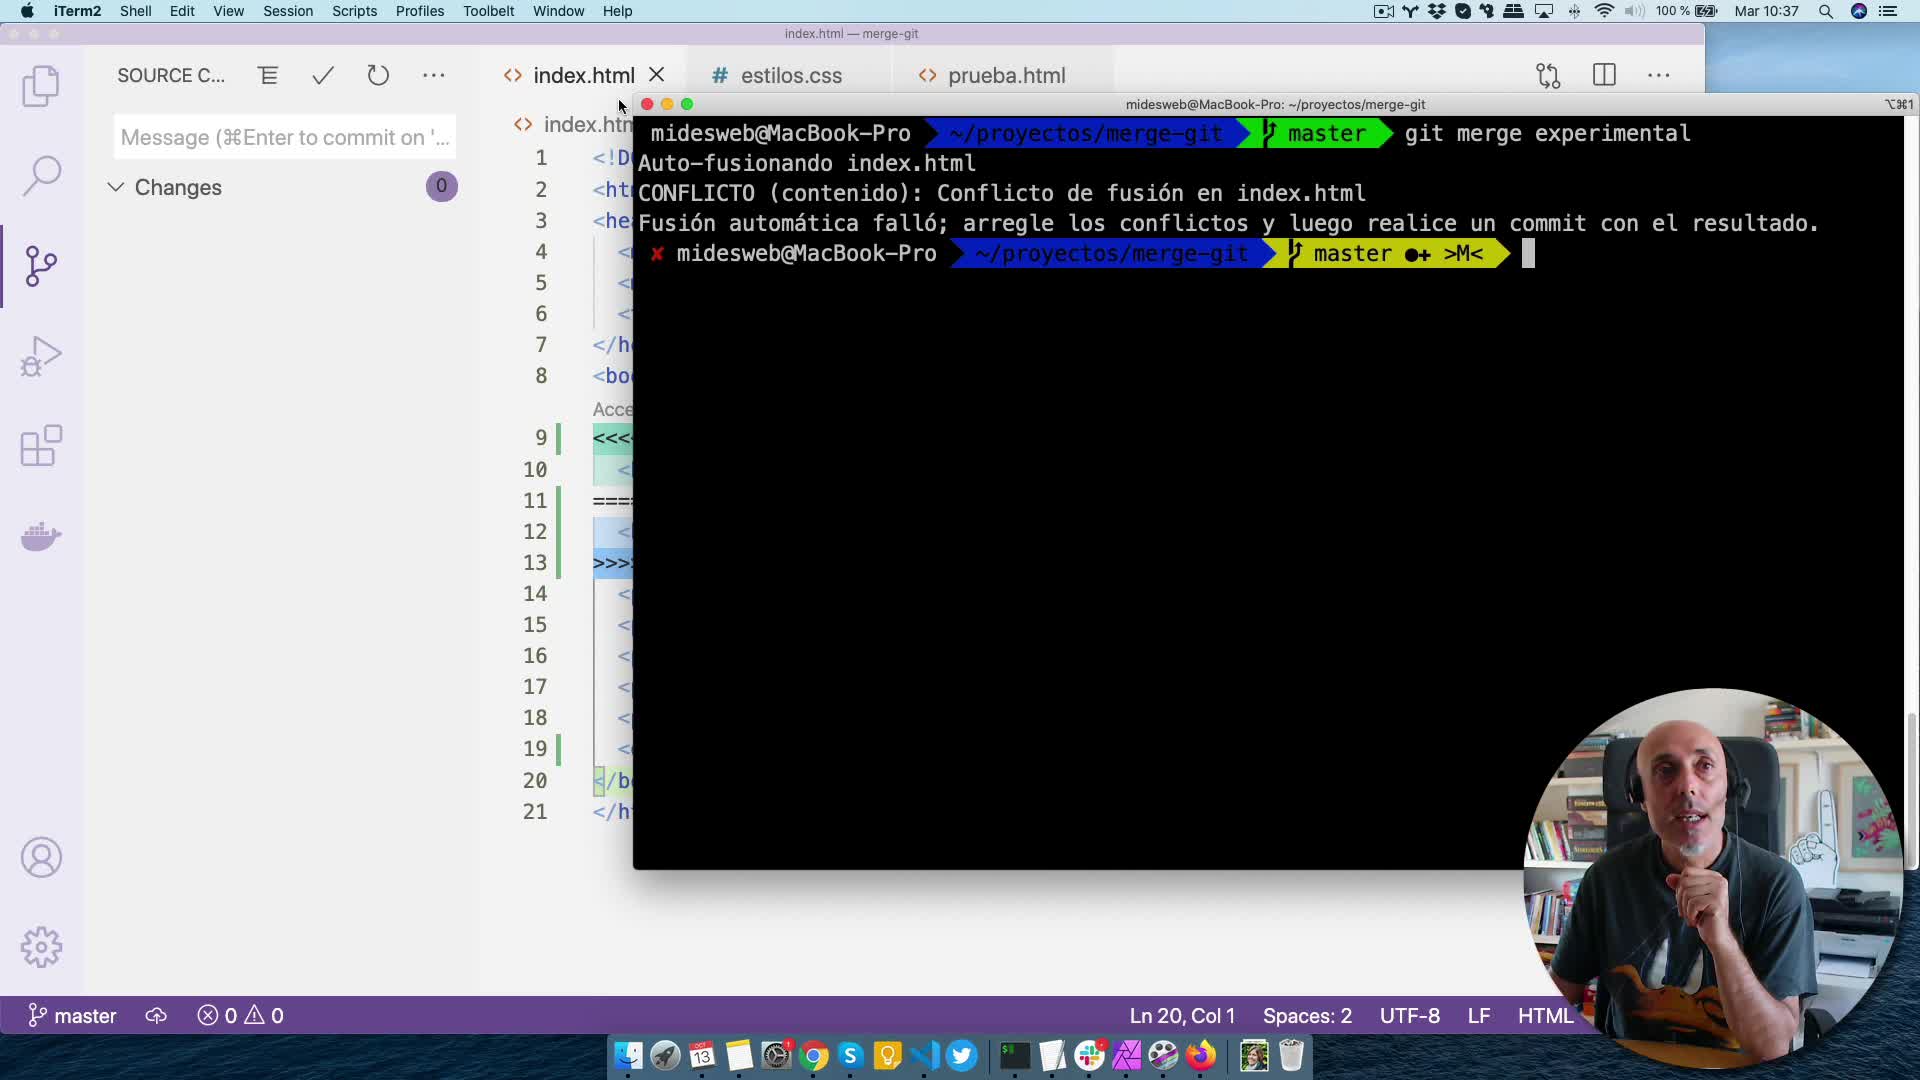Image resolution: width=1920 pixels, height=1080 pixels.
Task: Commit changes with the checkmark icon
Action: (x=321, y=75)
